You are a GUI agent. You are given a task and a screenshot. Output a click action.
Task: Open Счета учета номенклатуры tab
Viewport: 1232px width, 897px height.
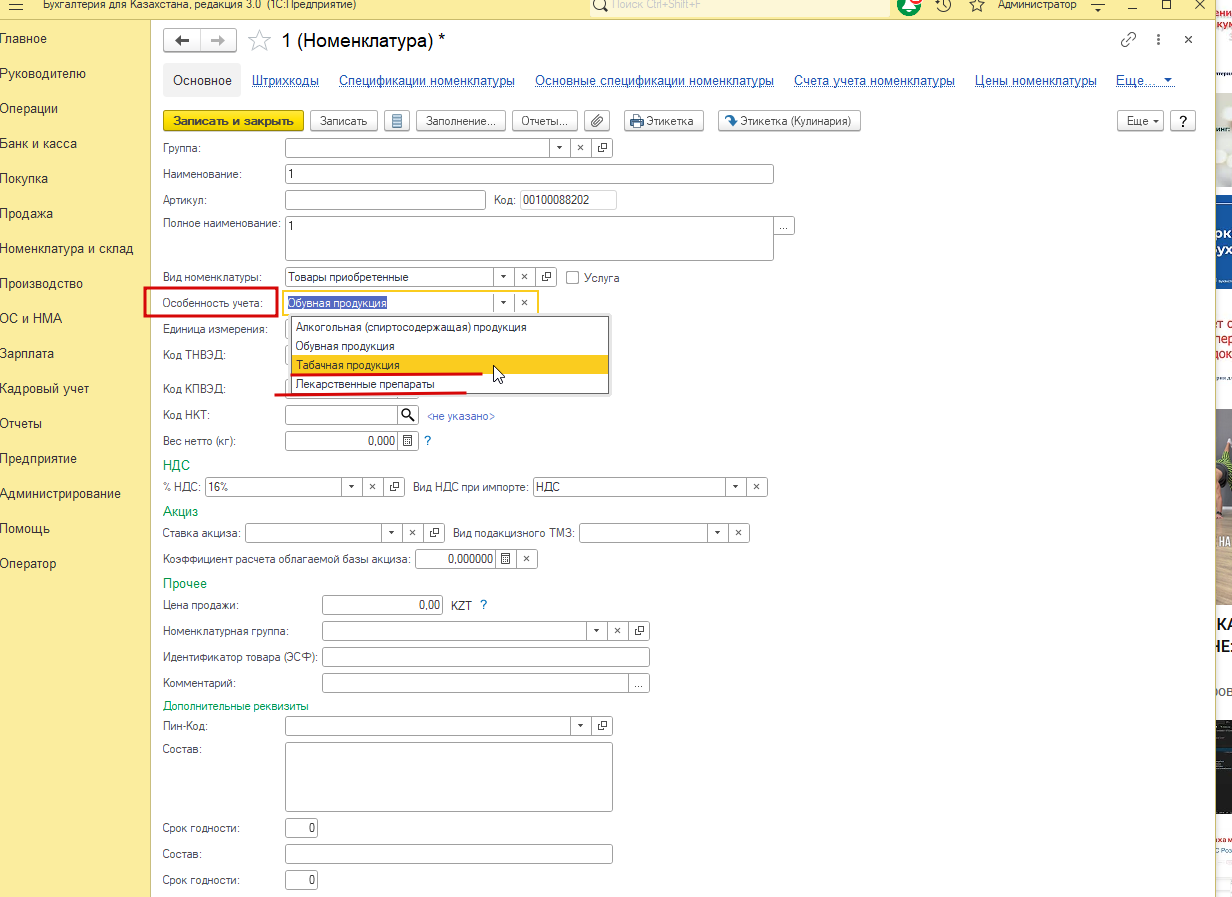(x=874, y=81)
